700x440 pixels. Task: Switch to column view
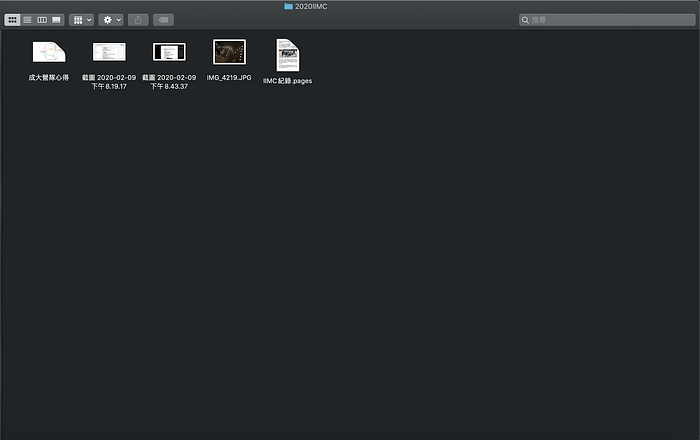42,20
